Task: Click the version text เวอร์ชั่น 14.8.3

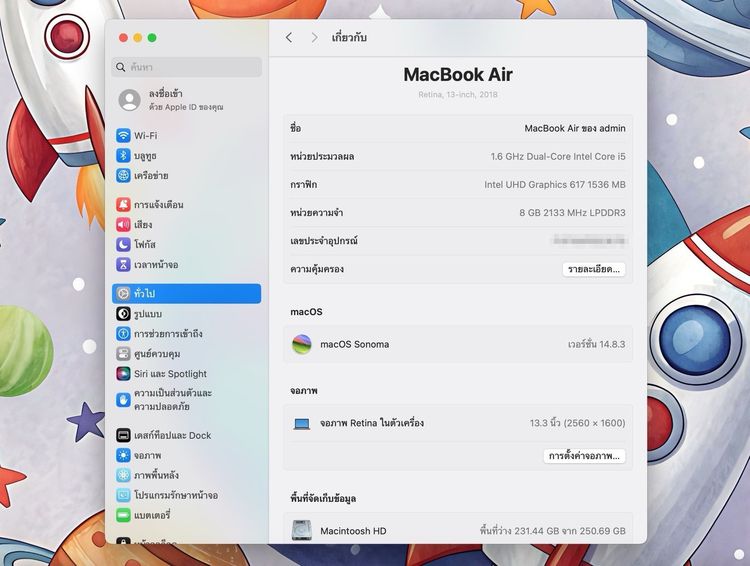Action: [596, 344]
